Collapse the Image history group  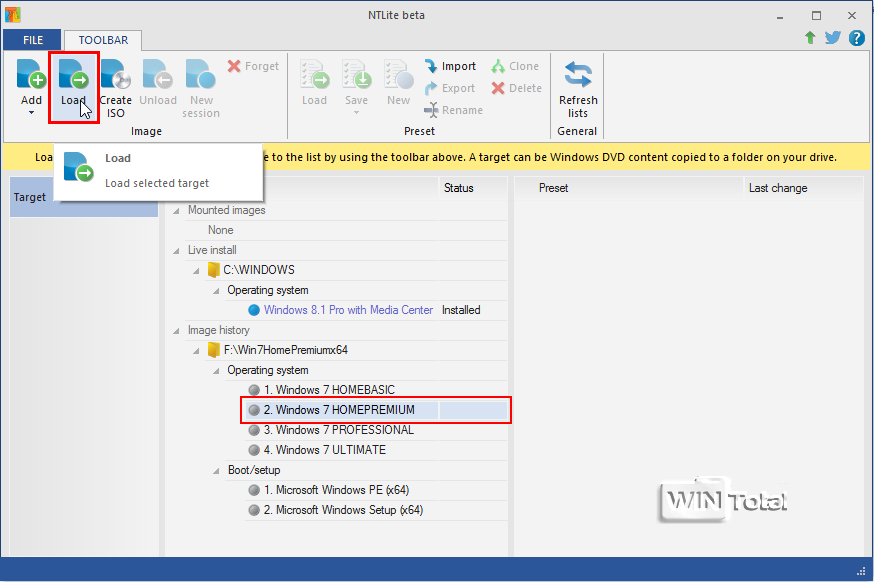pos(176,331)
